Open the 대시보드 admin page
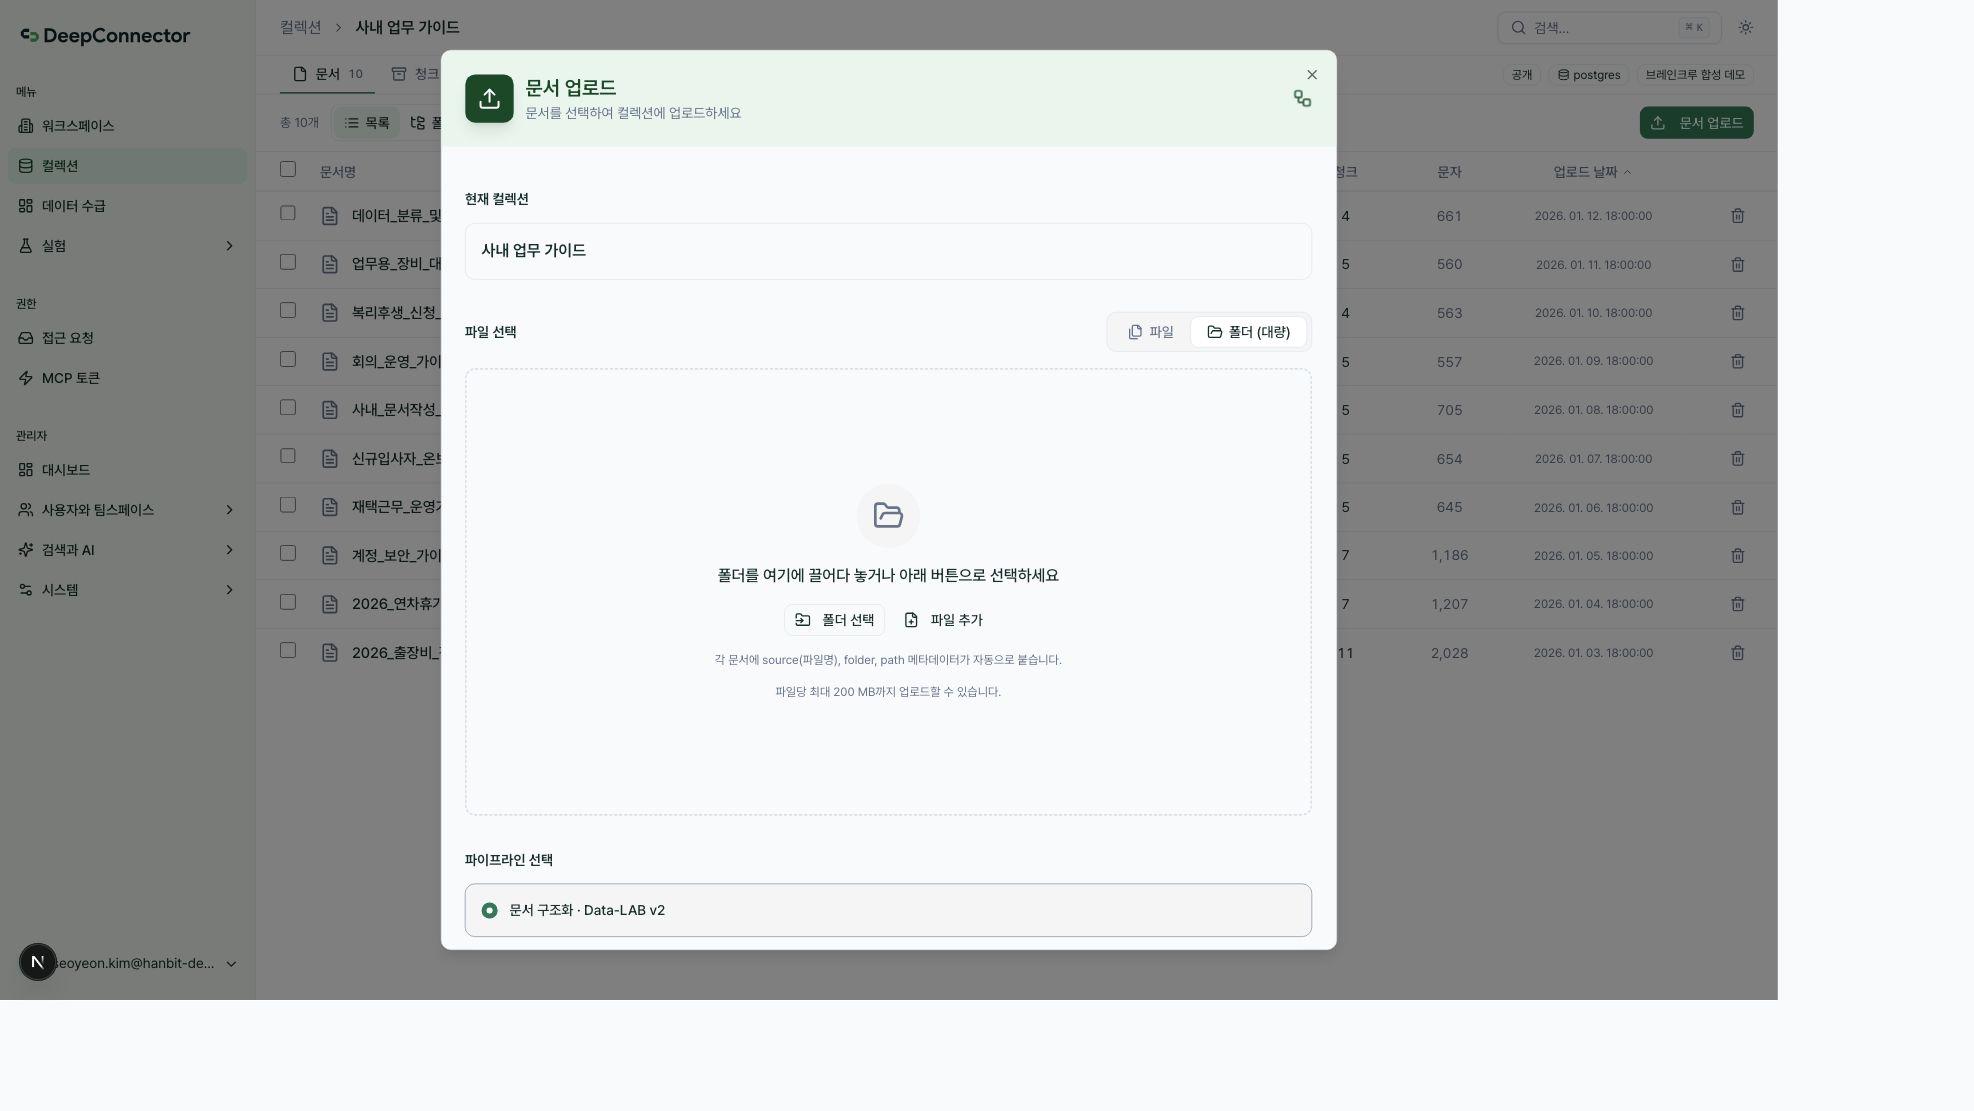This screenshot has height=1111, width=1974. tap(127, 470)
